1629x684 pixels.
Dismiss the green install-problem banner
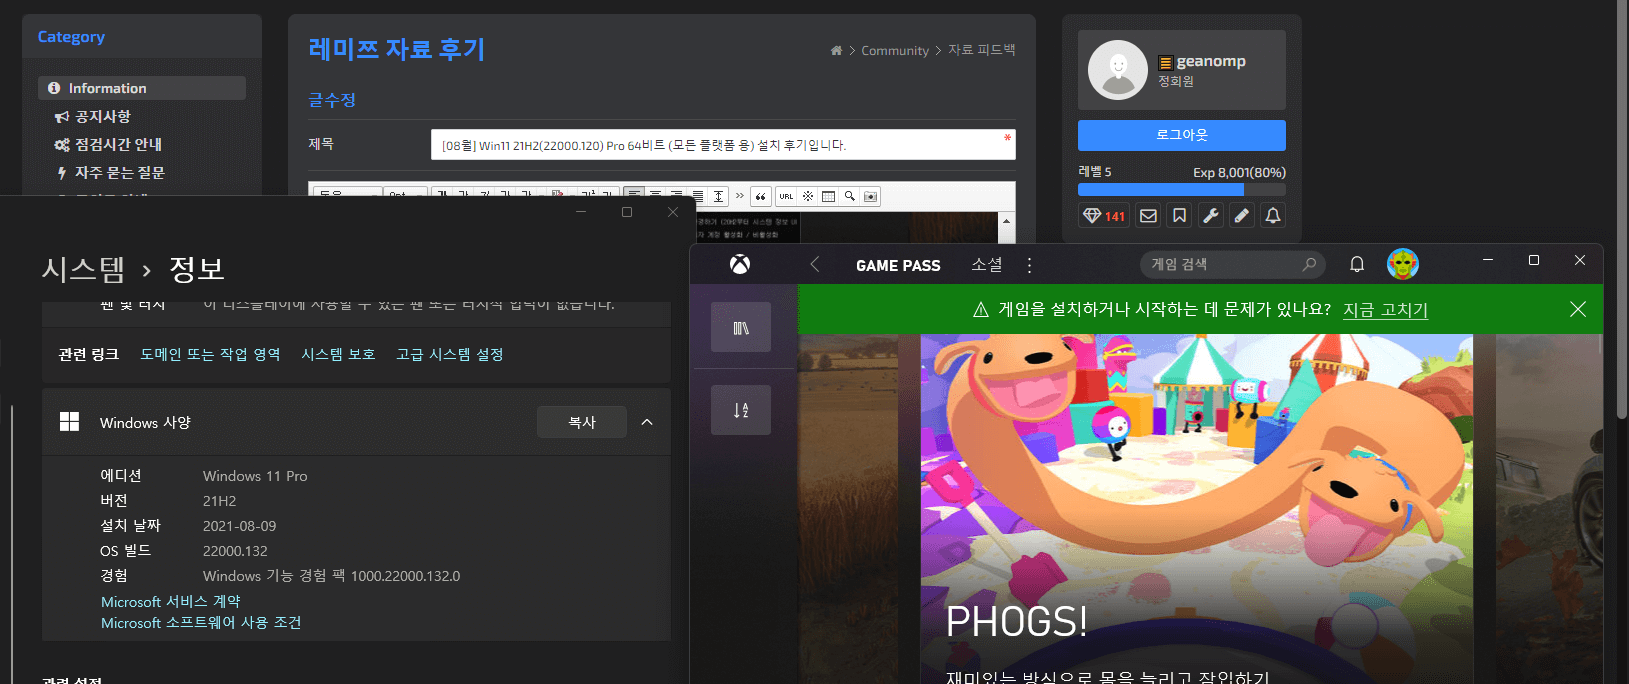1578,309
